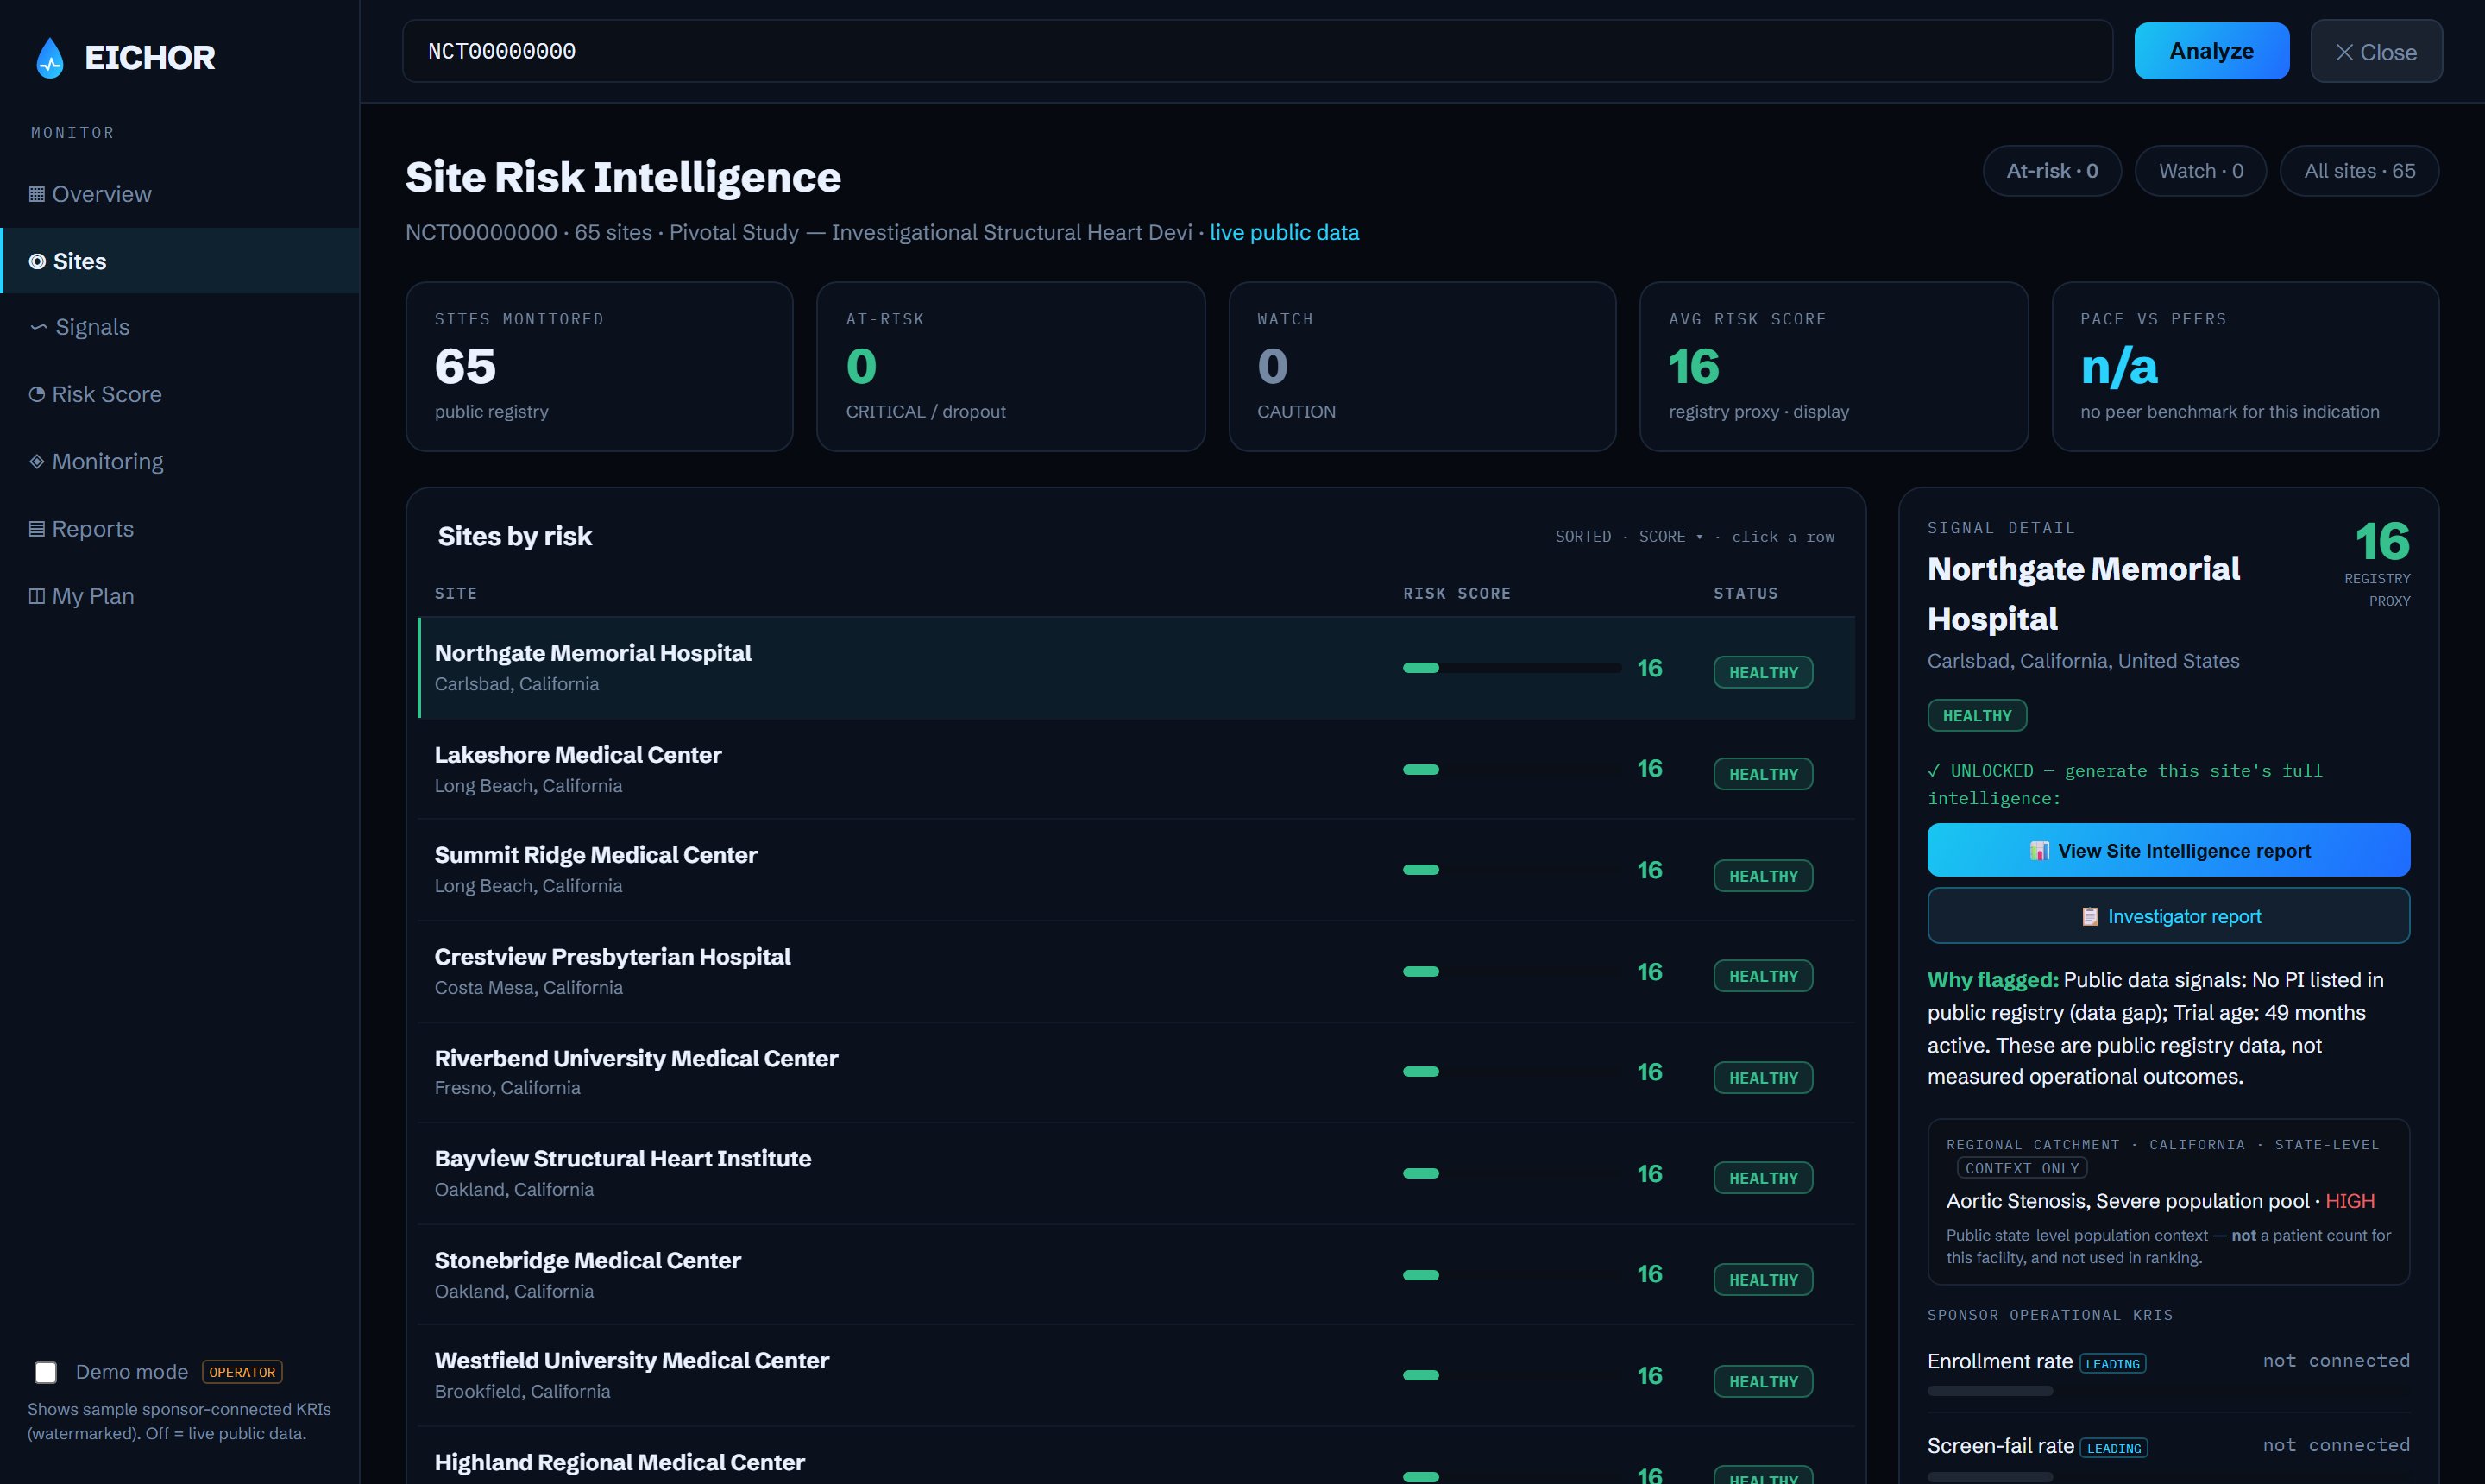
Task: Open the Investigator report
Action: [2168, 916]
